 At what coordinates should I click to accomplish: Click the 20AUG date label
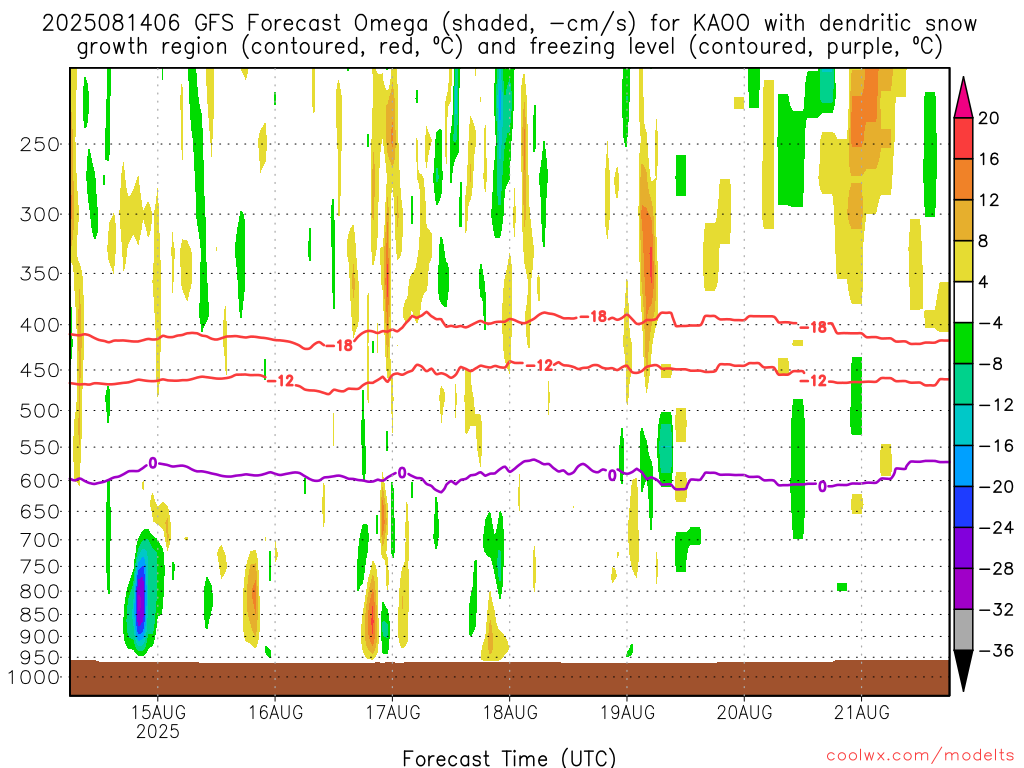744,712
